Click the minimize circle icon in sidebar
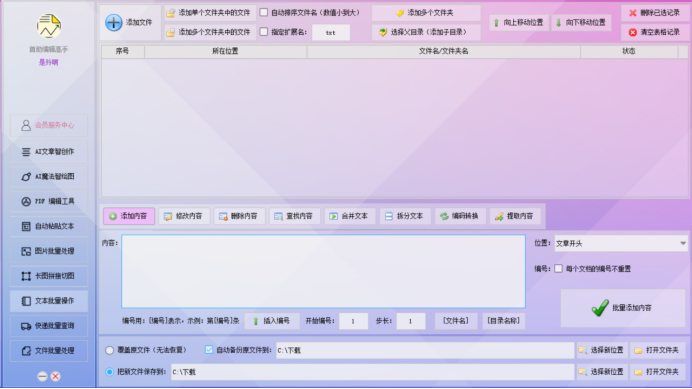Image resolution: width=692 pixels, height=389 pixels. pos(42,376)
